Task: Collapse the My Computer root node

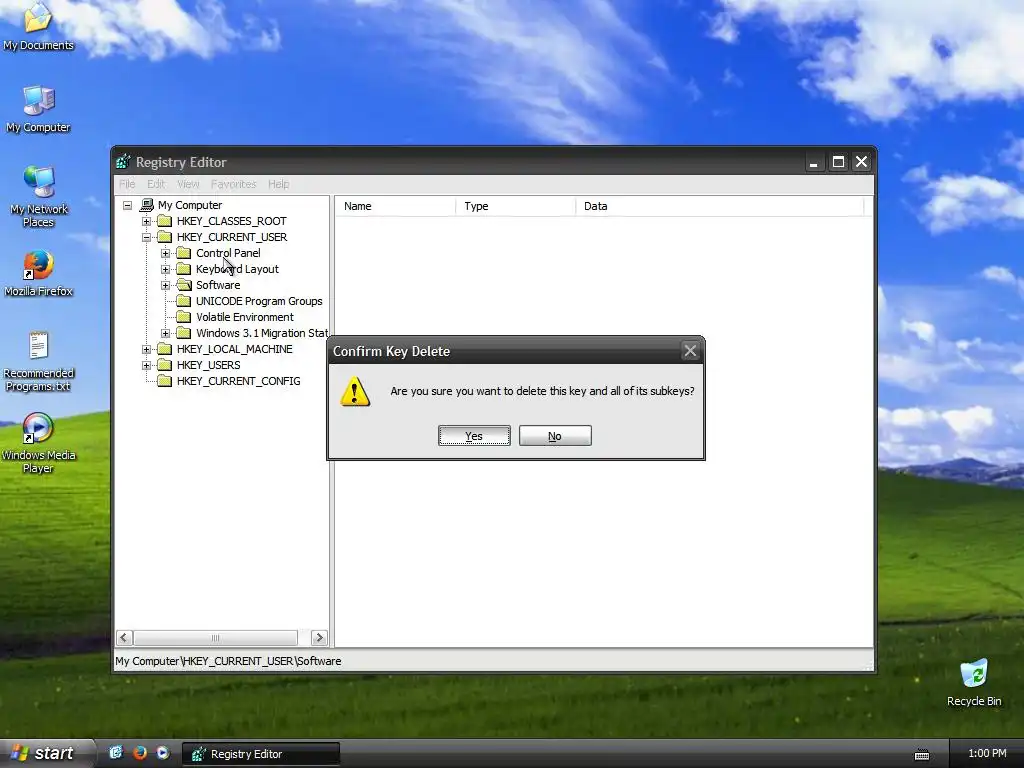Action: 127,205
